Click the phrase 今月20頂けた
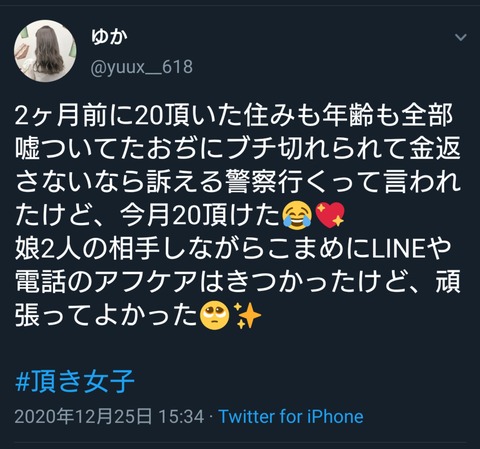 200,215
